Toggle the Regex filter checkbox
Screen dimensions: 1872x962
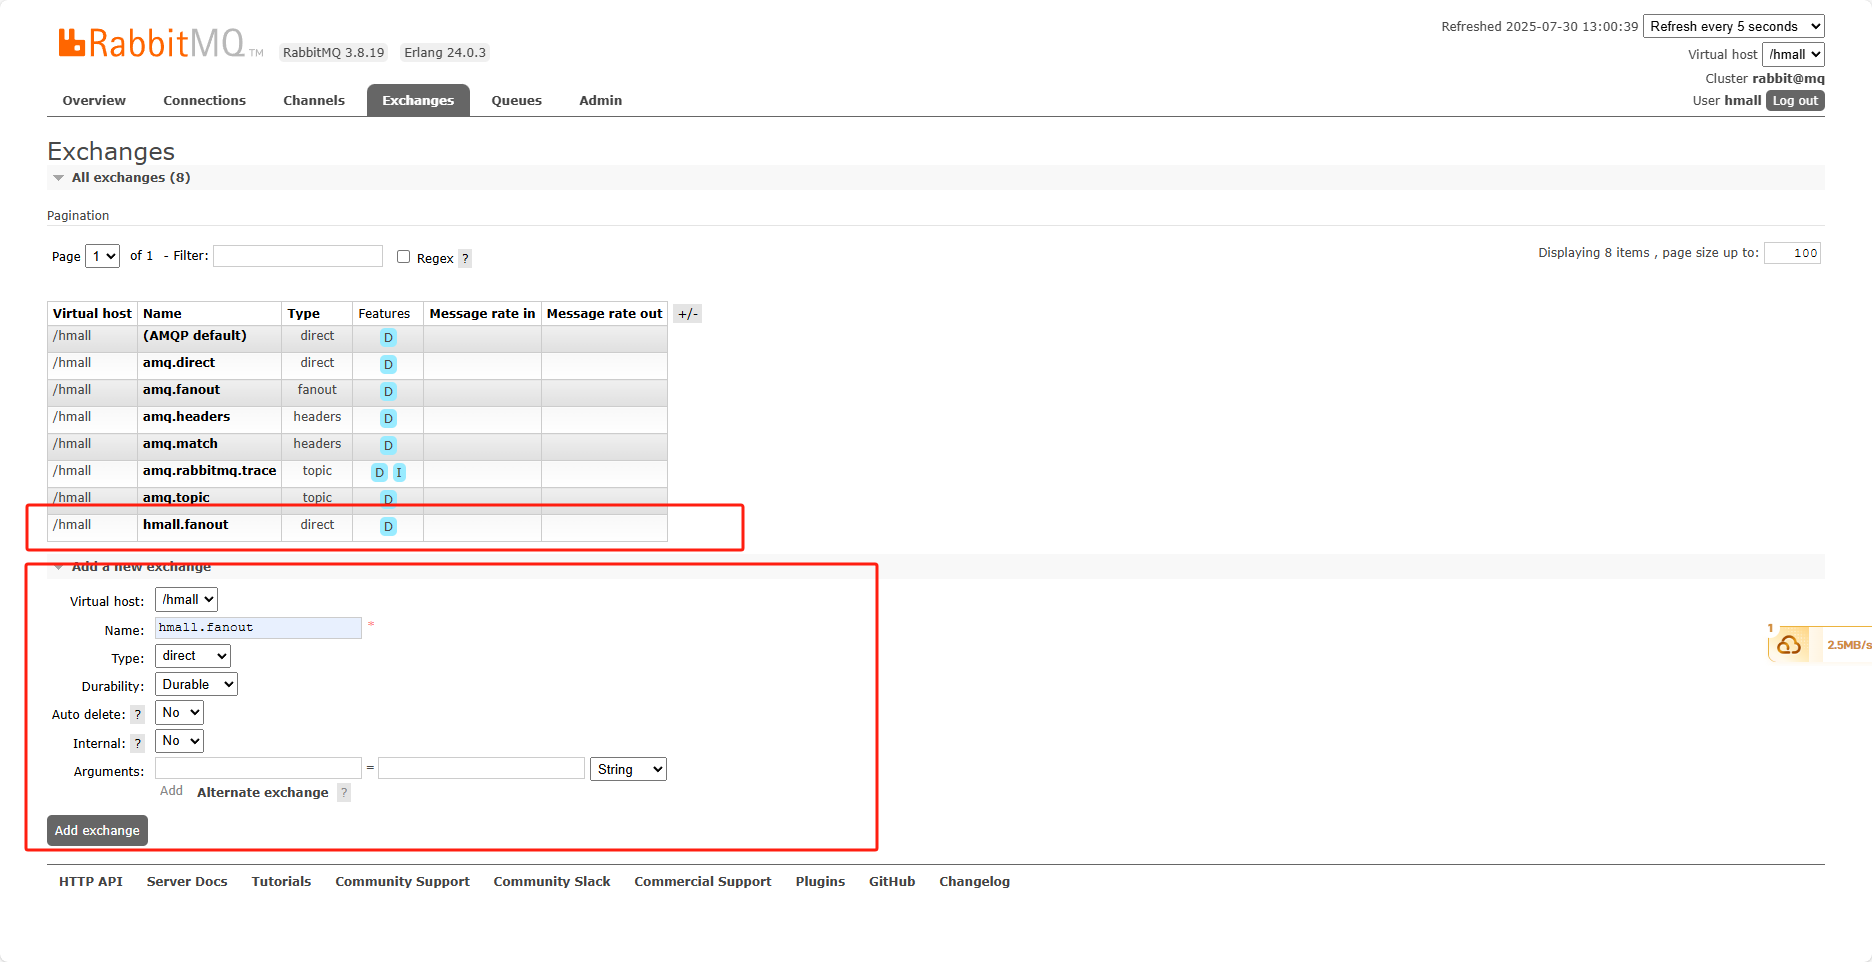pyautogui.click(x=404, y=257)
